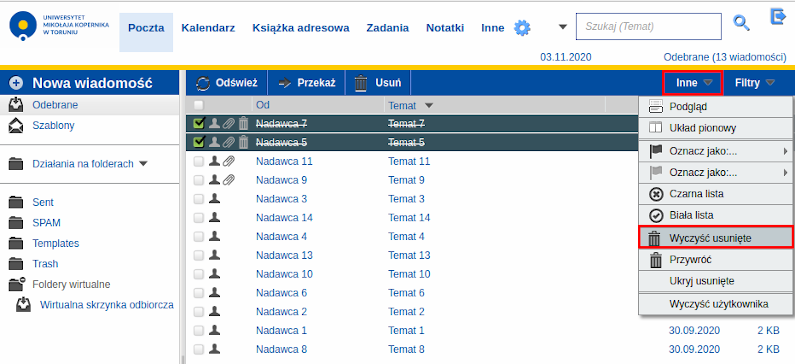Expand the first Oznacz jako submenu
The width and height of the screenshot is (795, 364).
(x=786, y=151)
